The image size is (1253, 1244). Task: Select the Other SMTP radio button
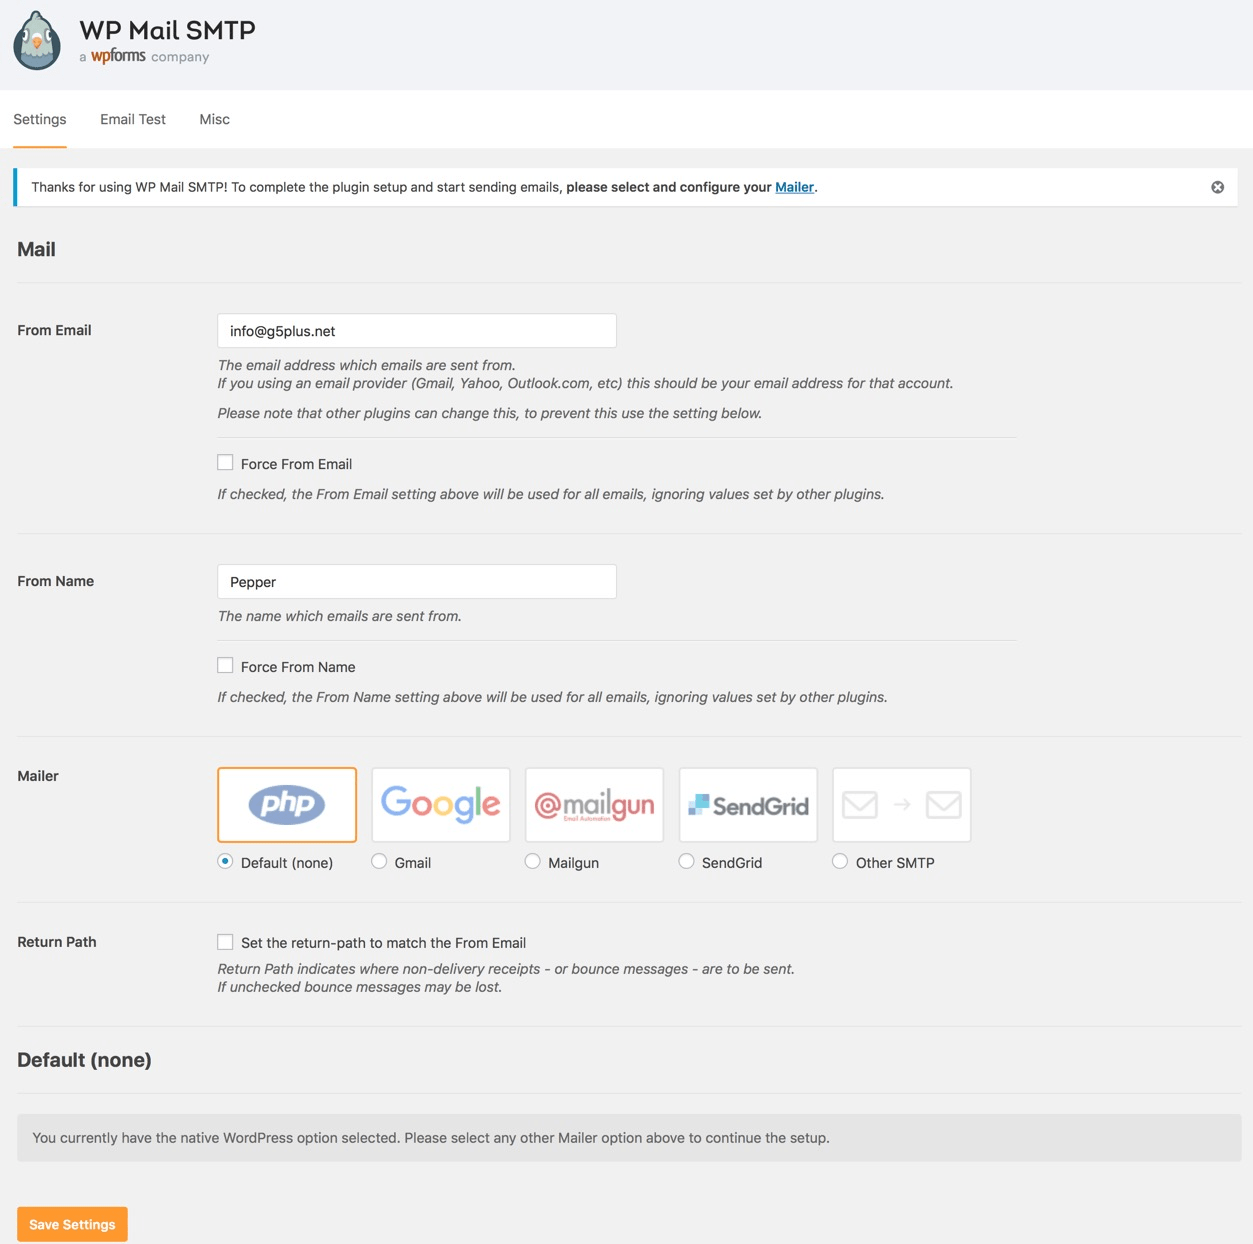(x=840, y=861)
